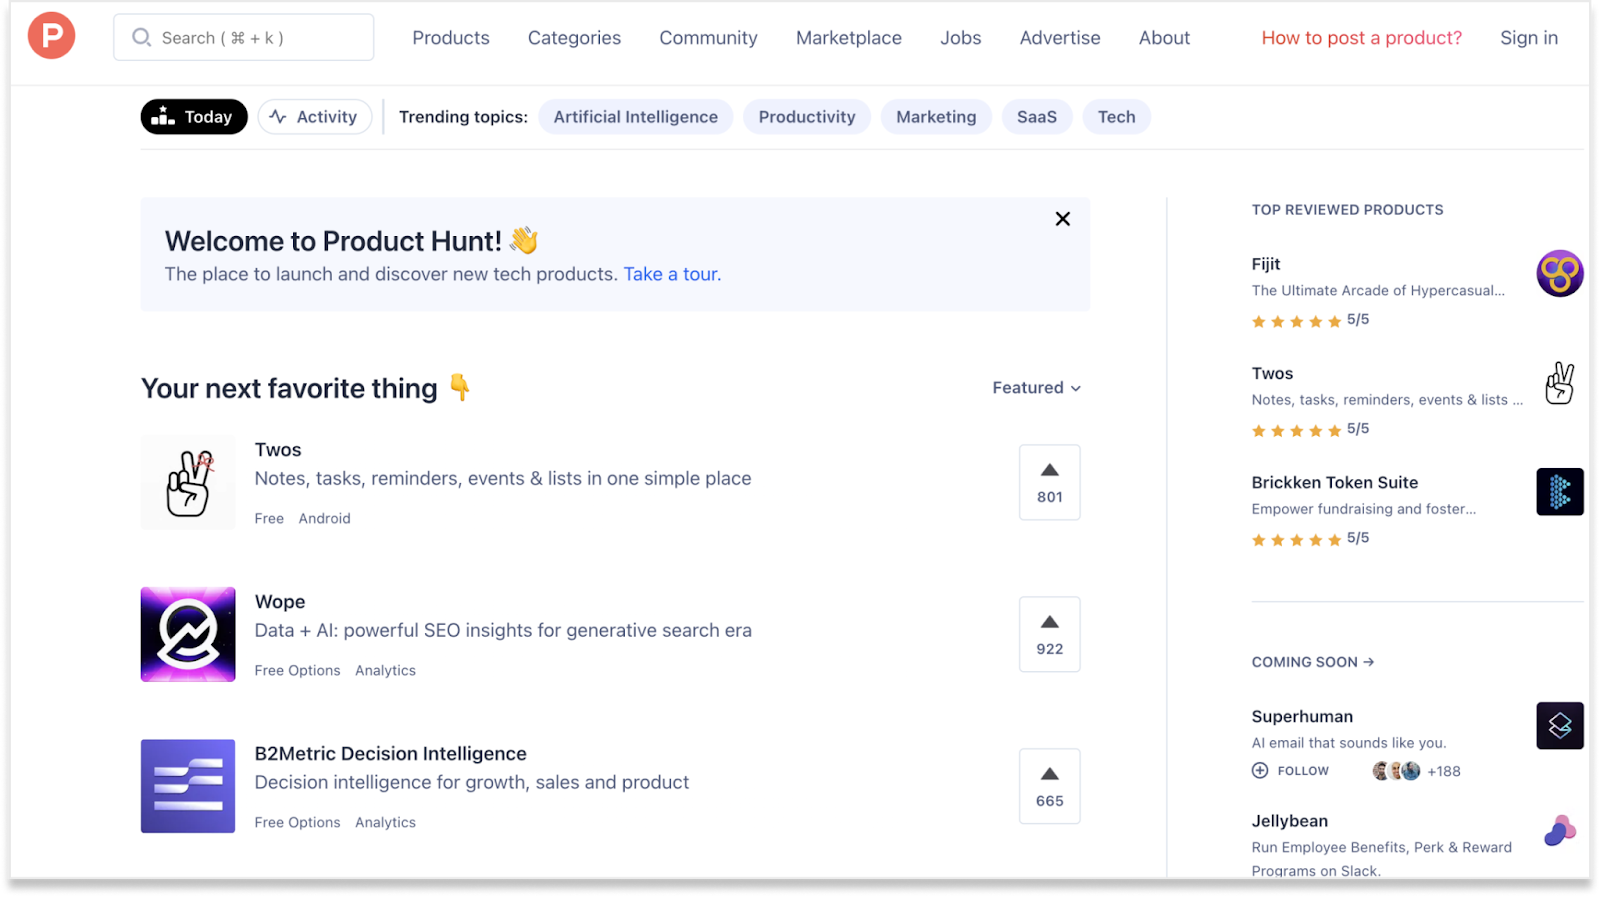This screenshot has width=1600, height=897.
Task: Close the Welcome to Product Hunt banner
Action: coord(1063,219)
